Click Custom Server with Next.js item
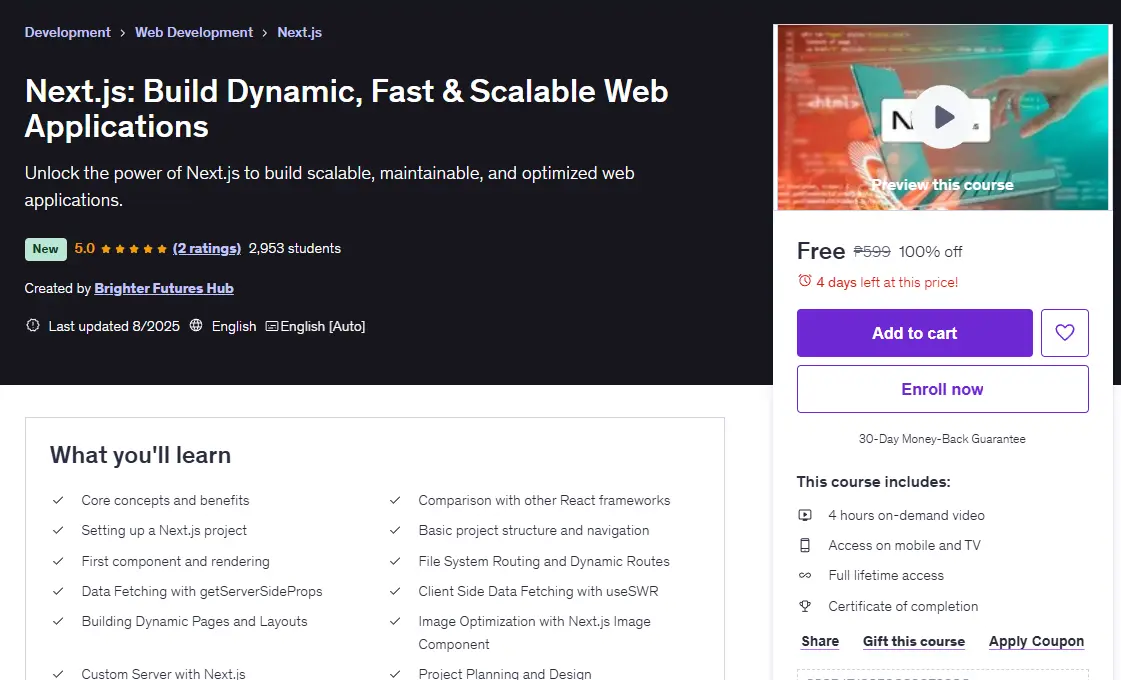The height and width of the screenshot is (680, 1121). (x=163, y=674)
